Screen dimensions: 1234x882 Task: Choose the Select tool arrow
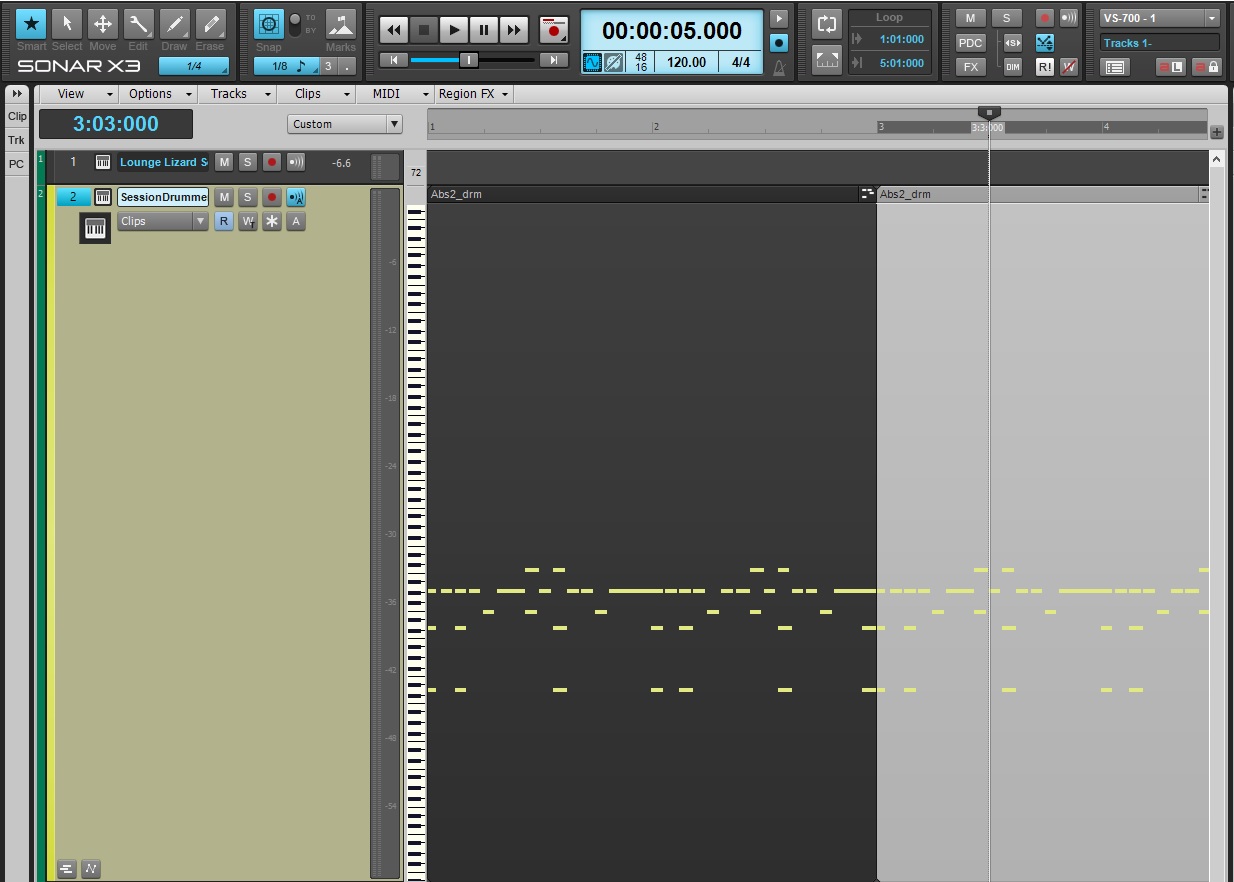tap(67, 23)
